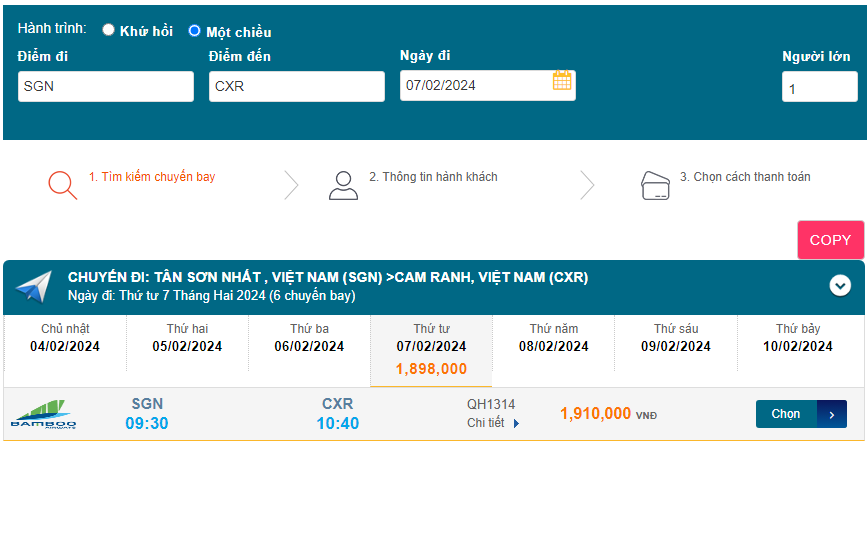Click the magnifier flight search step icon
The image size is (867, 534).
pos(62,185)
